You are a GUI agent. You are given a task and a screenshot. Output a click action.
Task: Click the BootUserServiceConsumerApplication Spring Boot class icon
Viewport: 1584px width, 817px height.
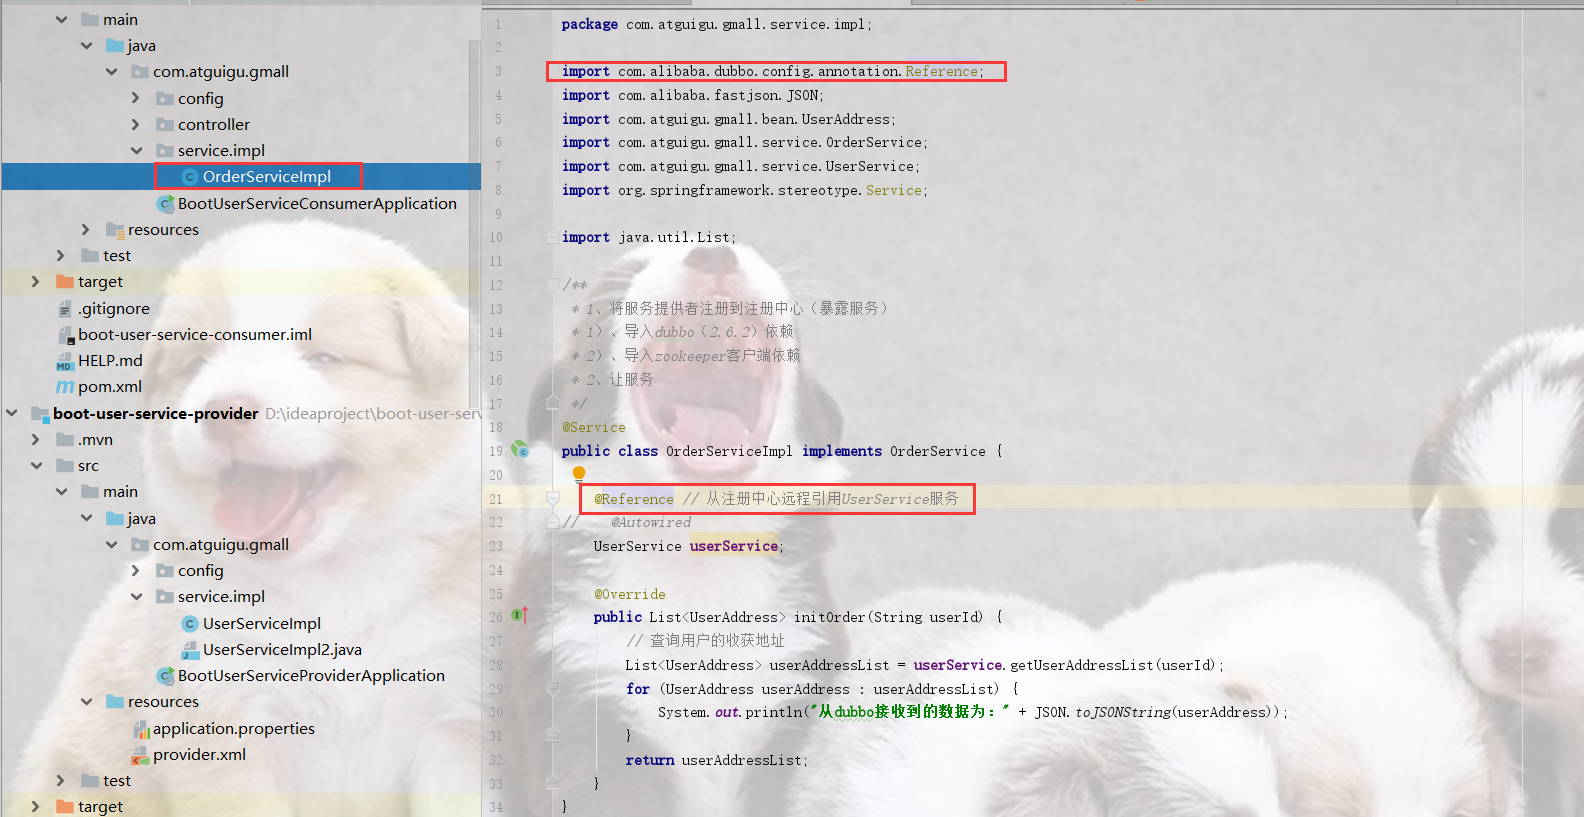tap(165, 203)
